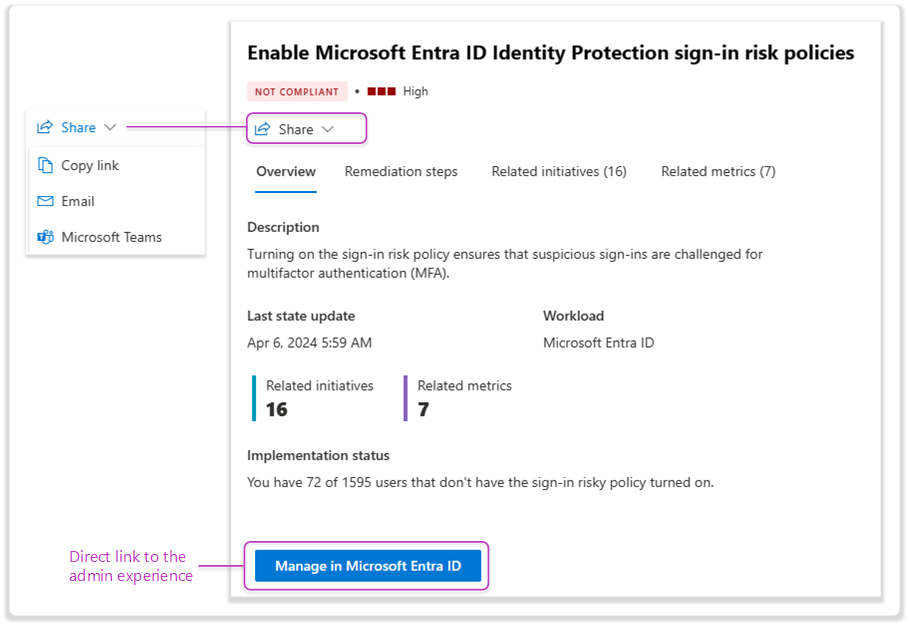Click the Microsoft Teams icon
Image resolution: width=909 pixels, height=626 pixels.
(x=45, y=237)
